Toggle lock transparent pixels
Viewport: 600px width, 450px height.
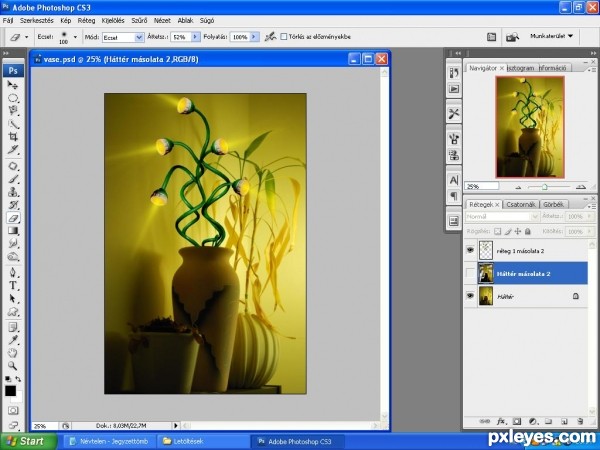coord(497,231)
